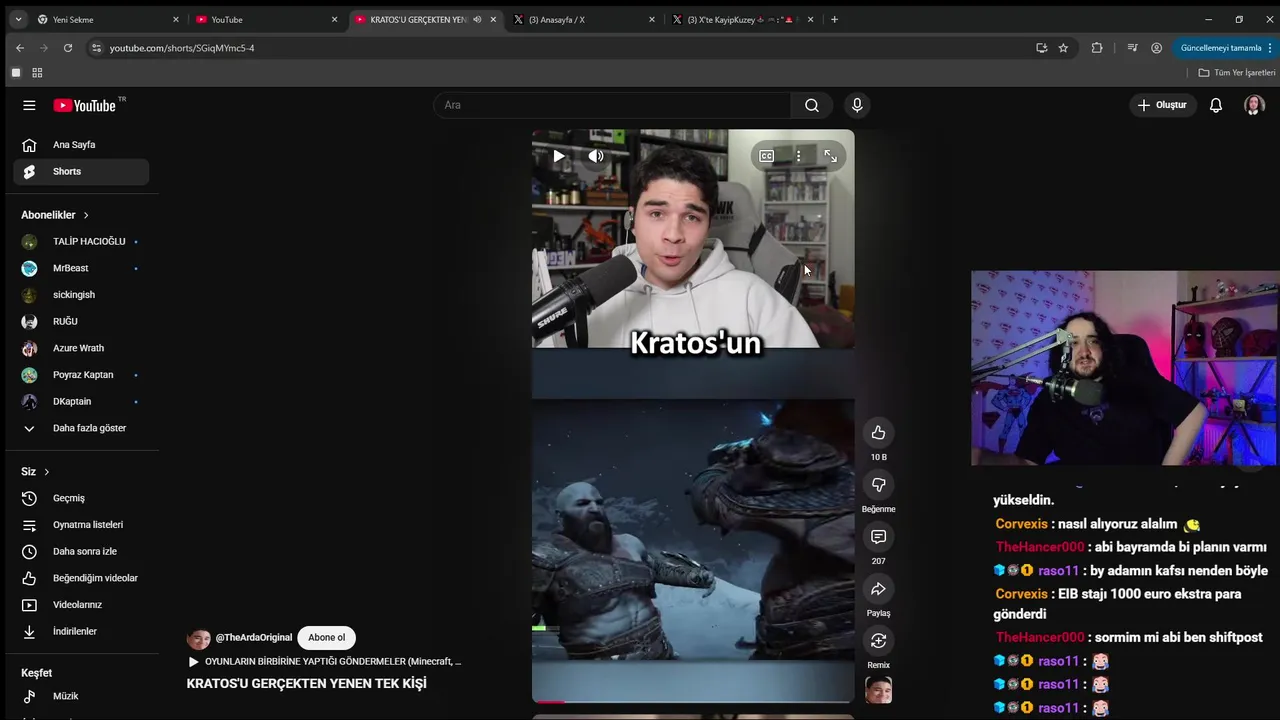Open a new browser tab
Image resolution: width=1280 pixels, height=720 pixels.
(834, 19)
